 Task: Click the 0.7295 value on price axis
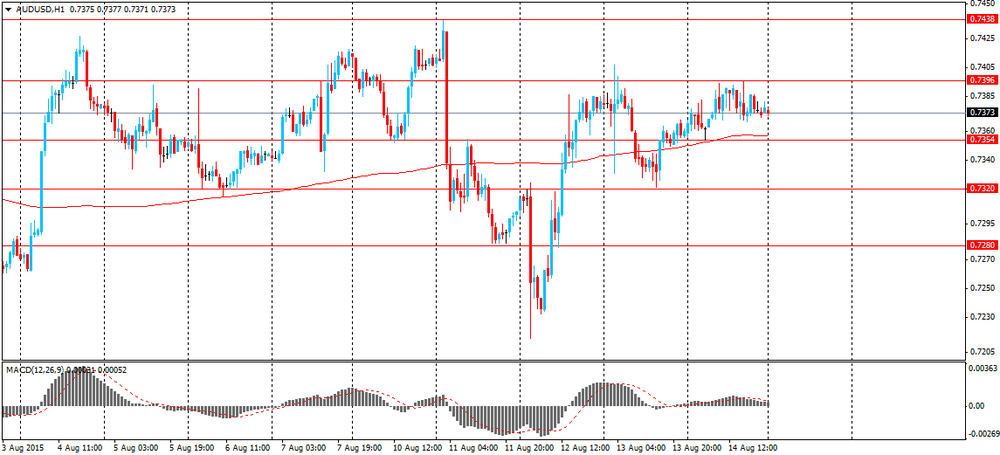point(979,224)
